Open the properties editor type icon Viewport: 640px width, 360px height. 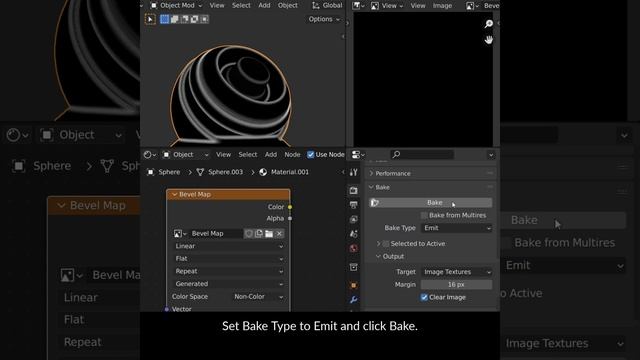click(358, 155)
